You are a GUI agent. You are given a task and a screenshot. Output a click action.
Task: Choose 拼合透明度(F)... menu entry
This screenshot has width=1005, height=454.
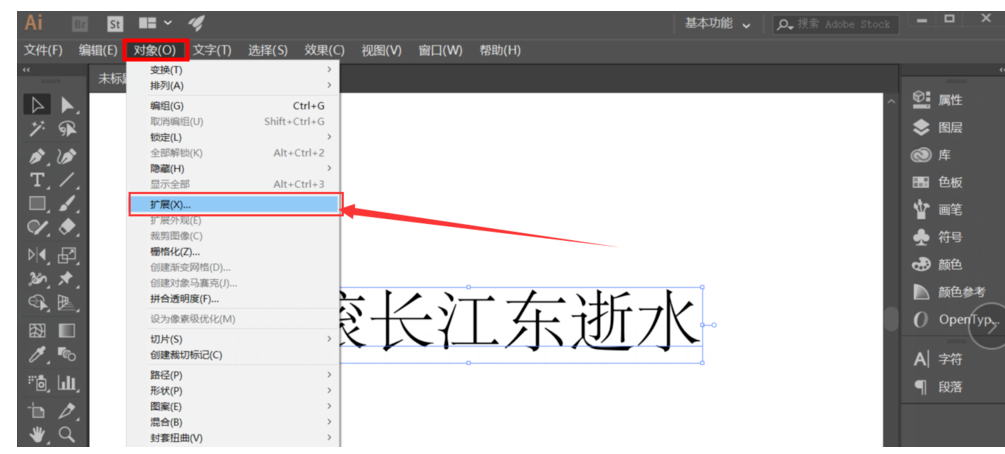pos(233,299)
